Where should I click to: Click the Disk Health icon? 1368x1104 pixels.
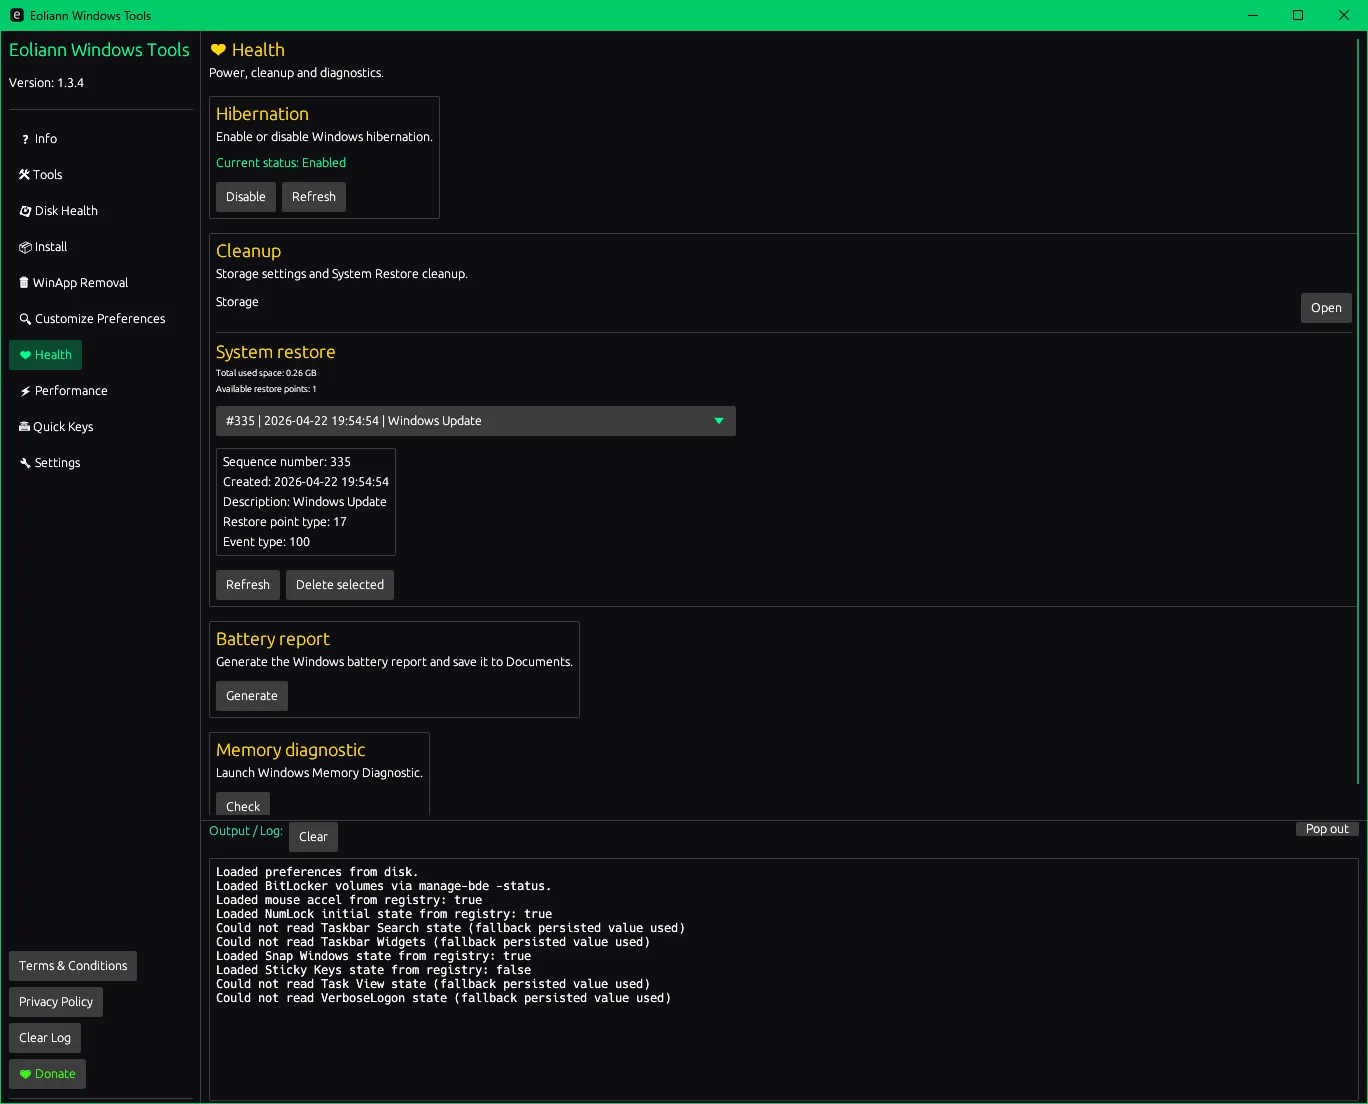[25, 211]
